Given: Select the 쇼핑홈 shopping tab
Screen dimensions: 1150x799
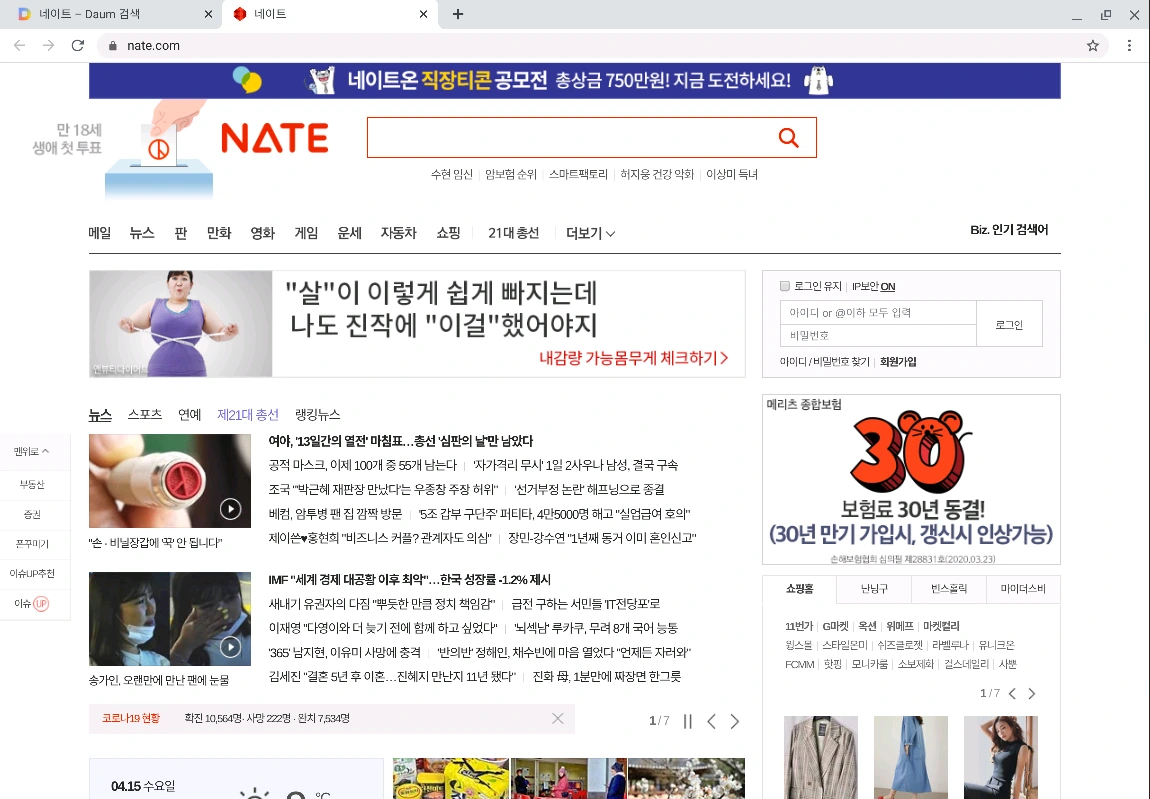Looking at the screenshot, I should [799, 588].
